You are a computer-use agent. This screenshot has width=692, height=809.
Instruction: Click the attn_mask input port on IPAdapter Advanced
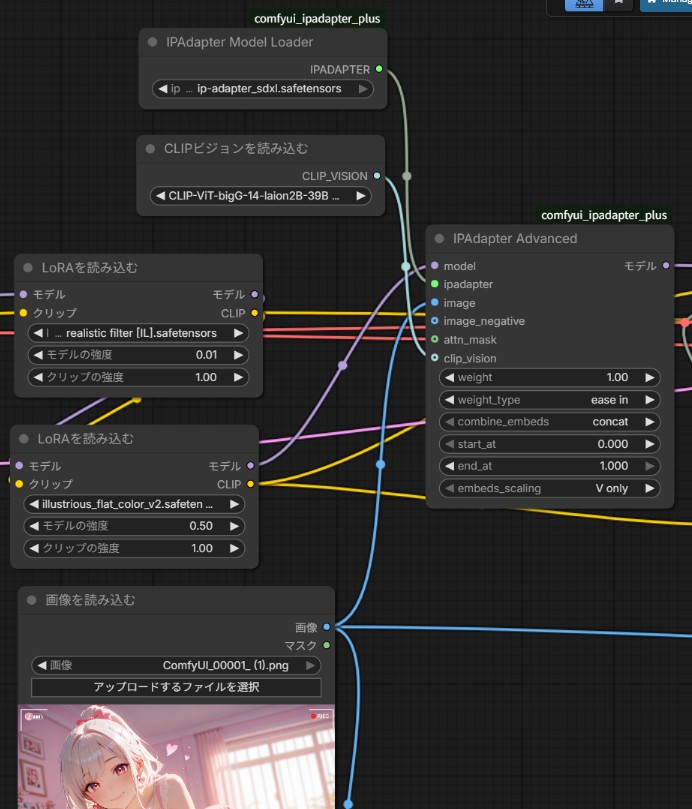click(434, 339)
